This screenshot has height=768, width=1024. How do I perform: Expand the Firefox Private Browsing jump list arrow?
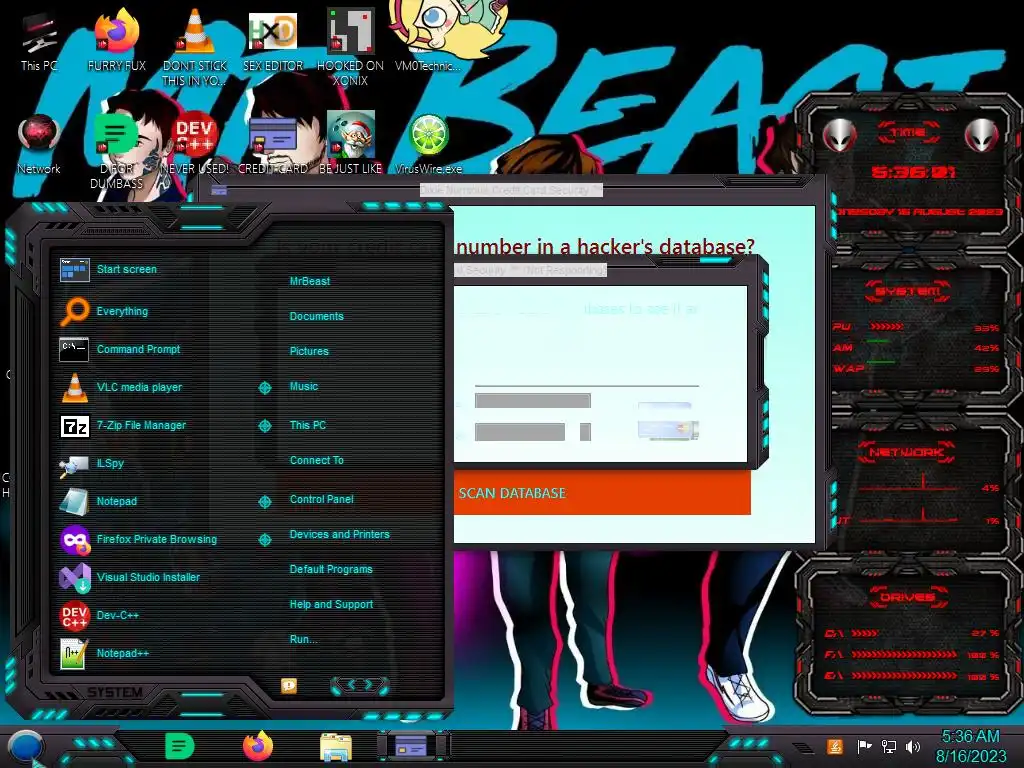point(264,539)
